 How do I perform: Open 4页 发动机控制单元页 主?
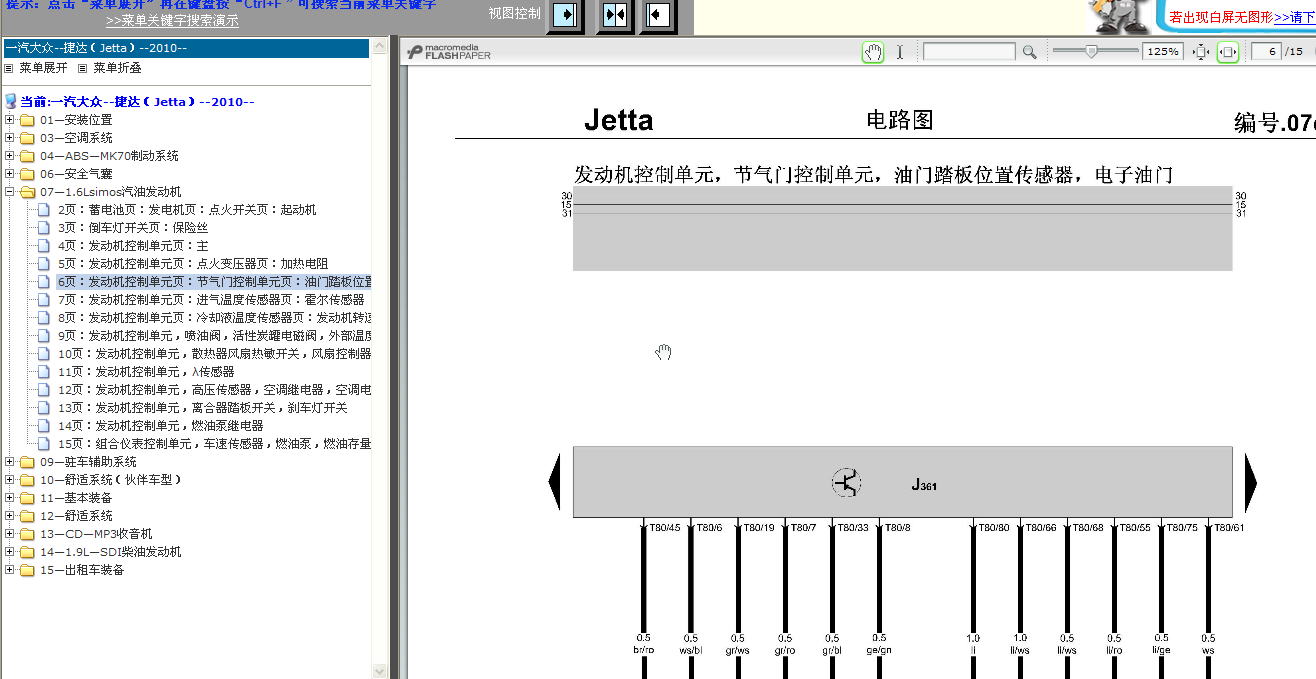pos(133,246)
